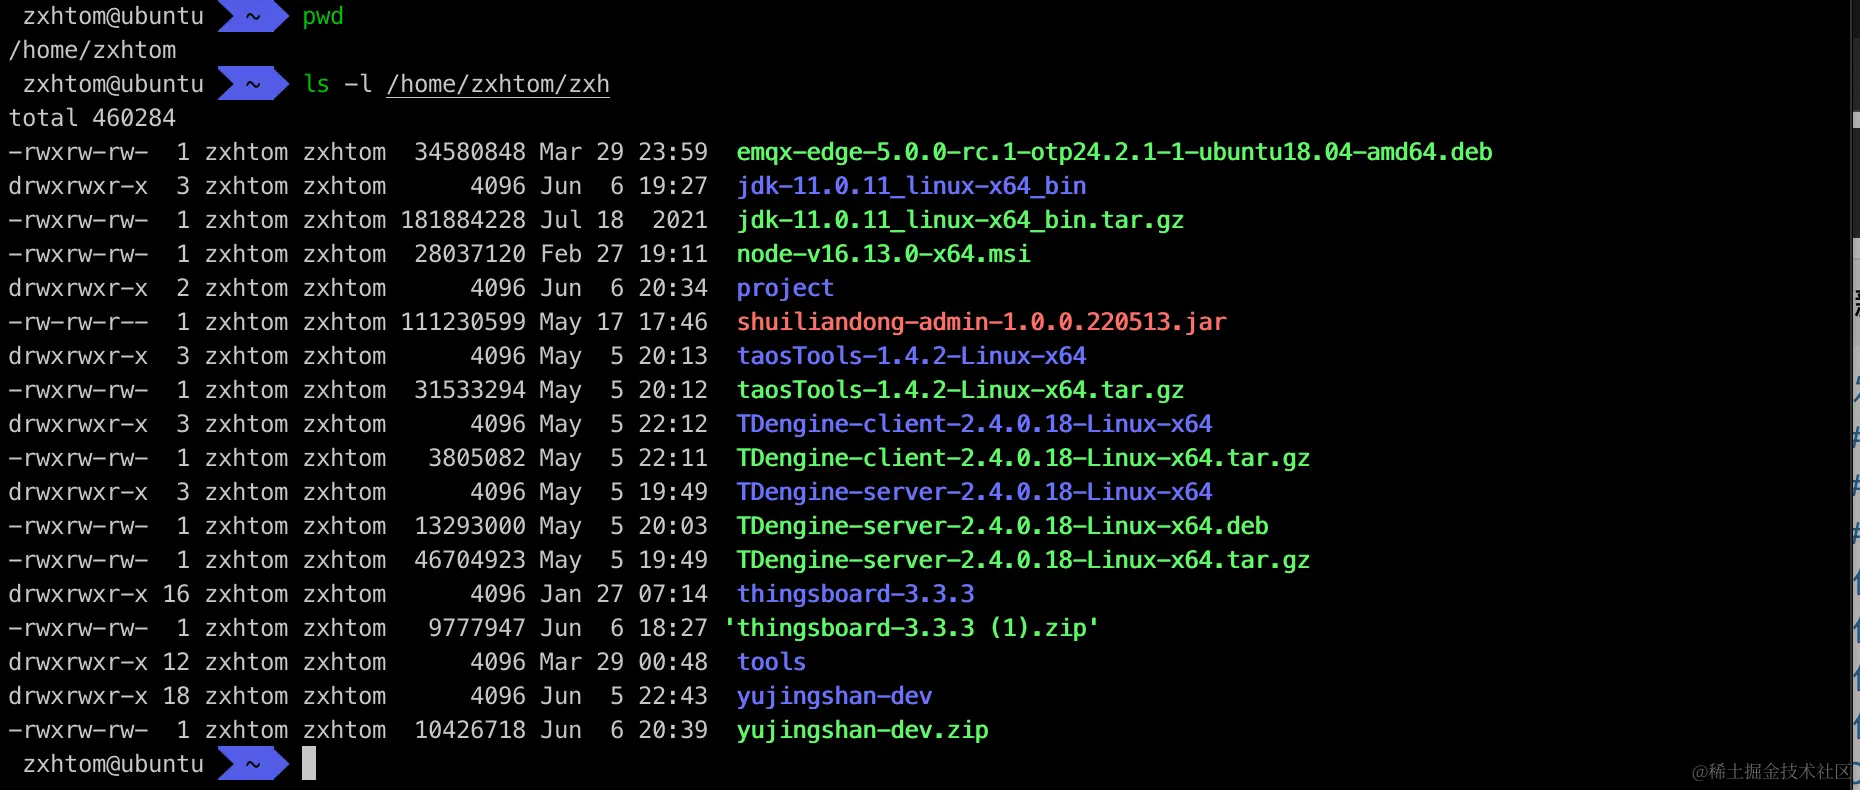Select the yujingshan-dev directory entry

834,696
